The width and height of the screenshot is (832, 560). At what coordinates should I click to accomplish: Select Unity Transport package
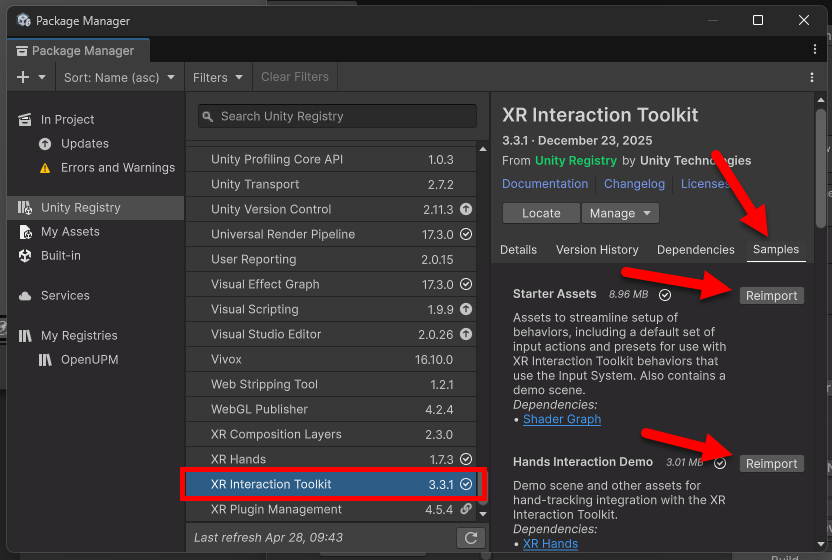331,184
